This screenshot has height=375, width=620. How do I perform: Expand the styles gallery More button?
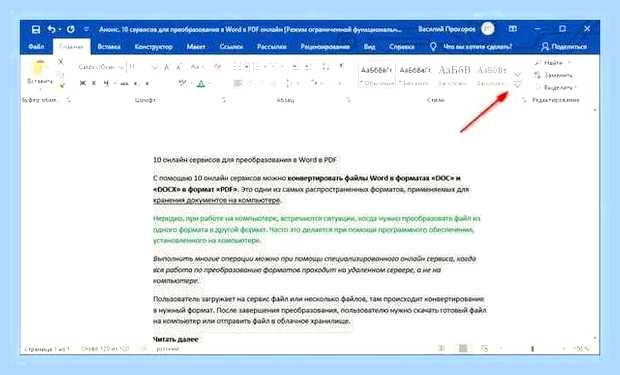518,84
